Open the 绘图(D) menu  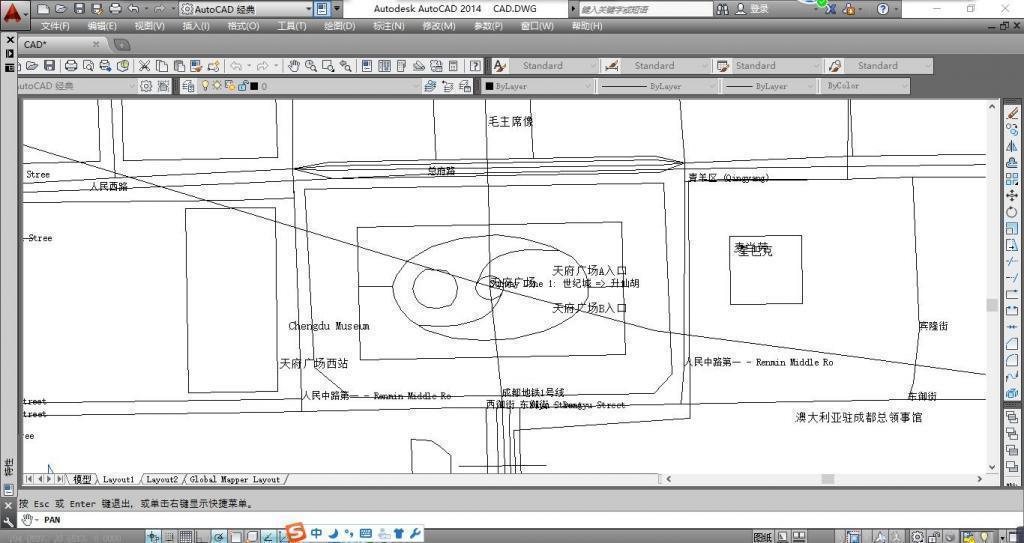[340, 26]
